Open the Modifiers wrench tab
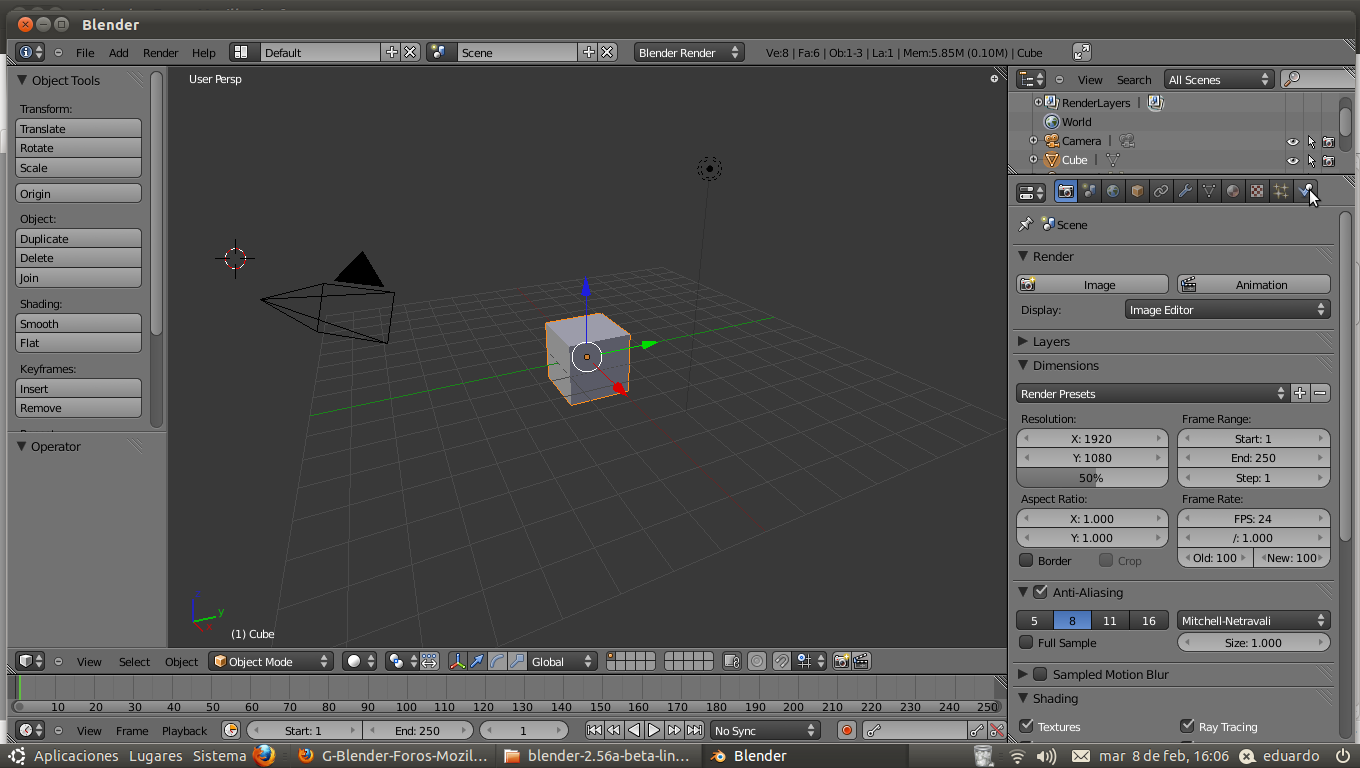The image size is (1360, 768). pyautogui.click(x=1185, y=191)
